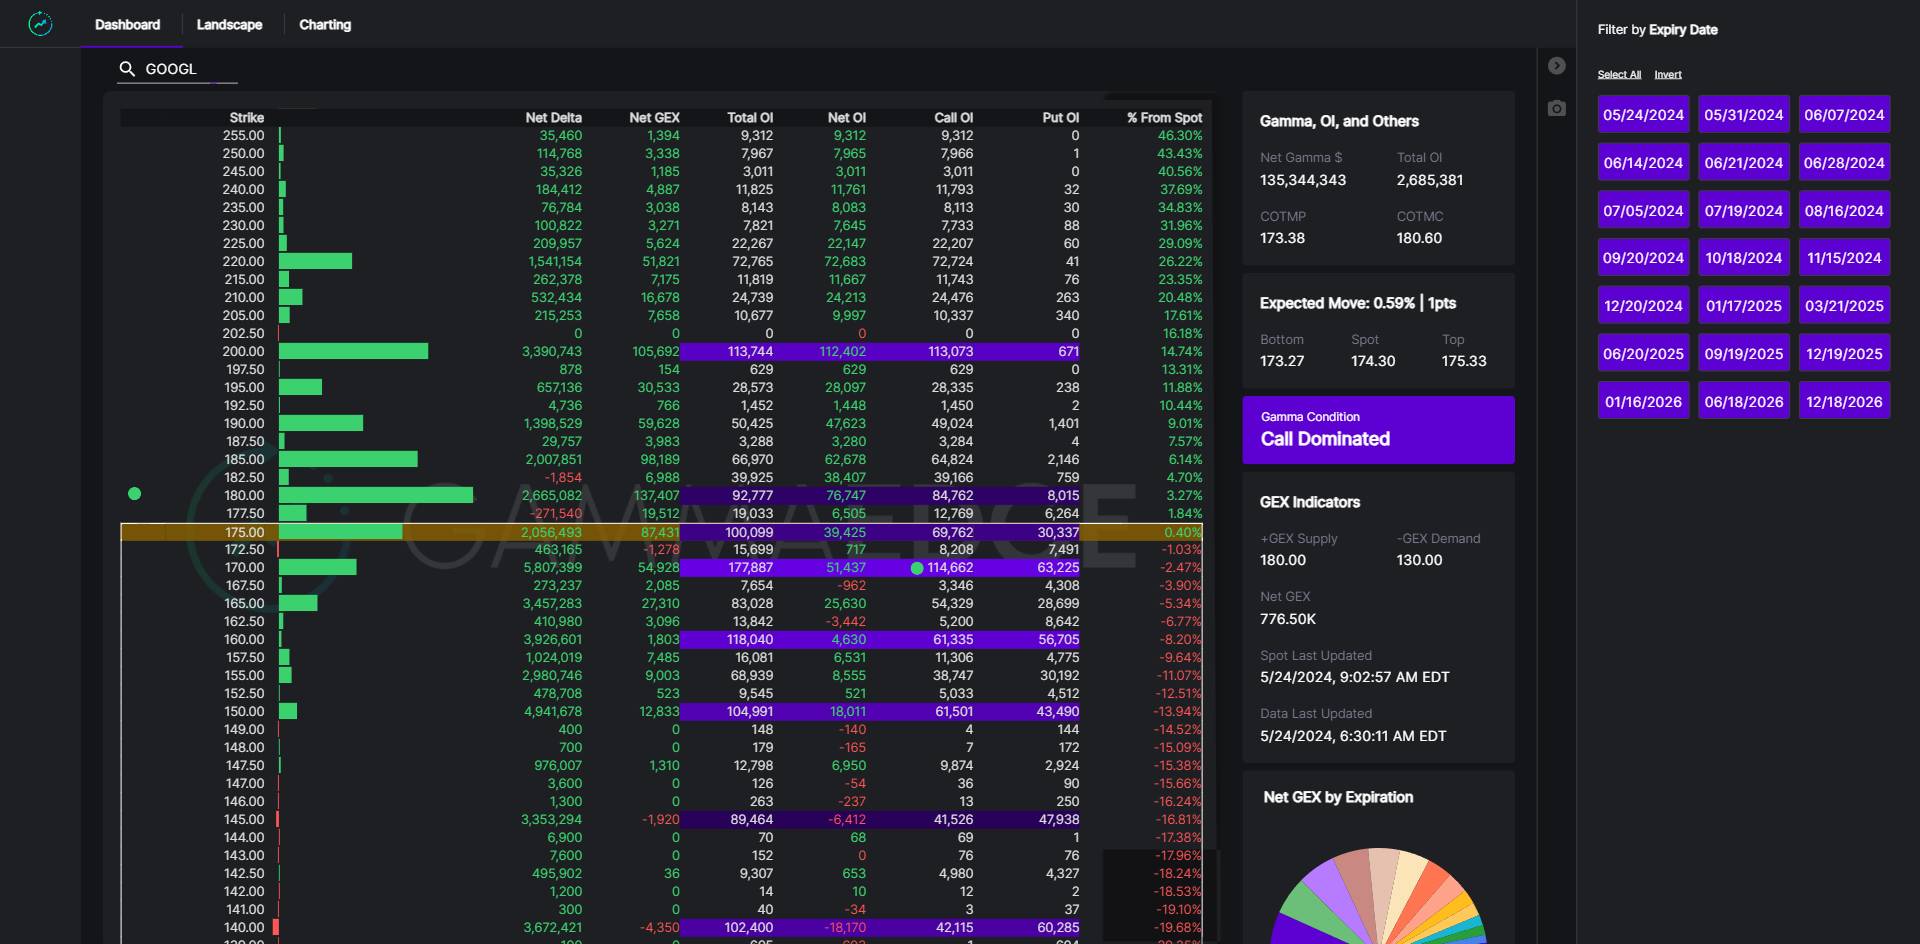1920x944 pixels.
Task: Click the green dot beside strike 180.00
Action: [x=135, y=494]
